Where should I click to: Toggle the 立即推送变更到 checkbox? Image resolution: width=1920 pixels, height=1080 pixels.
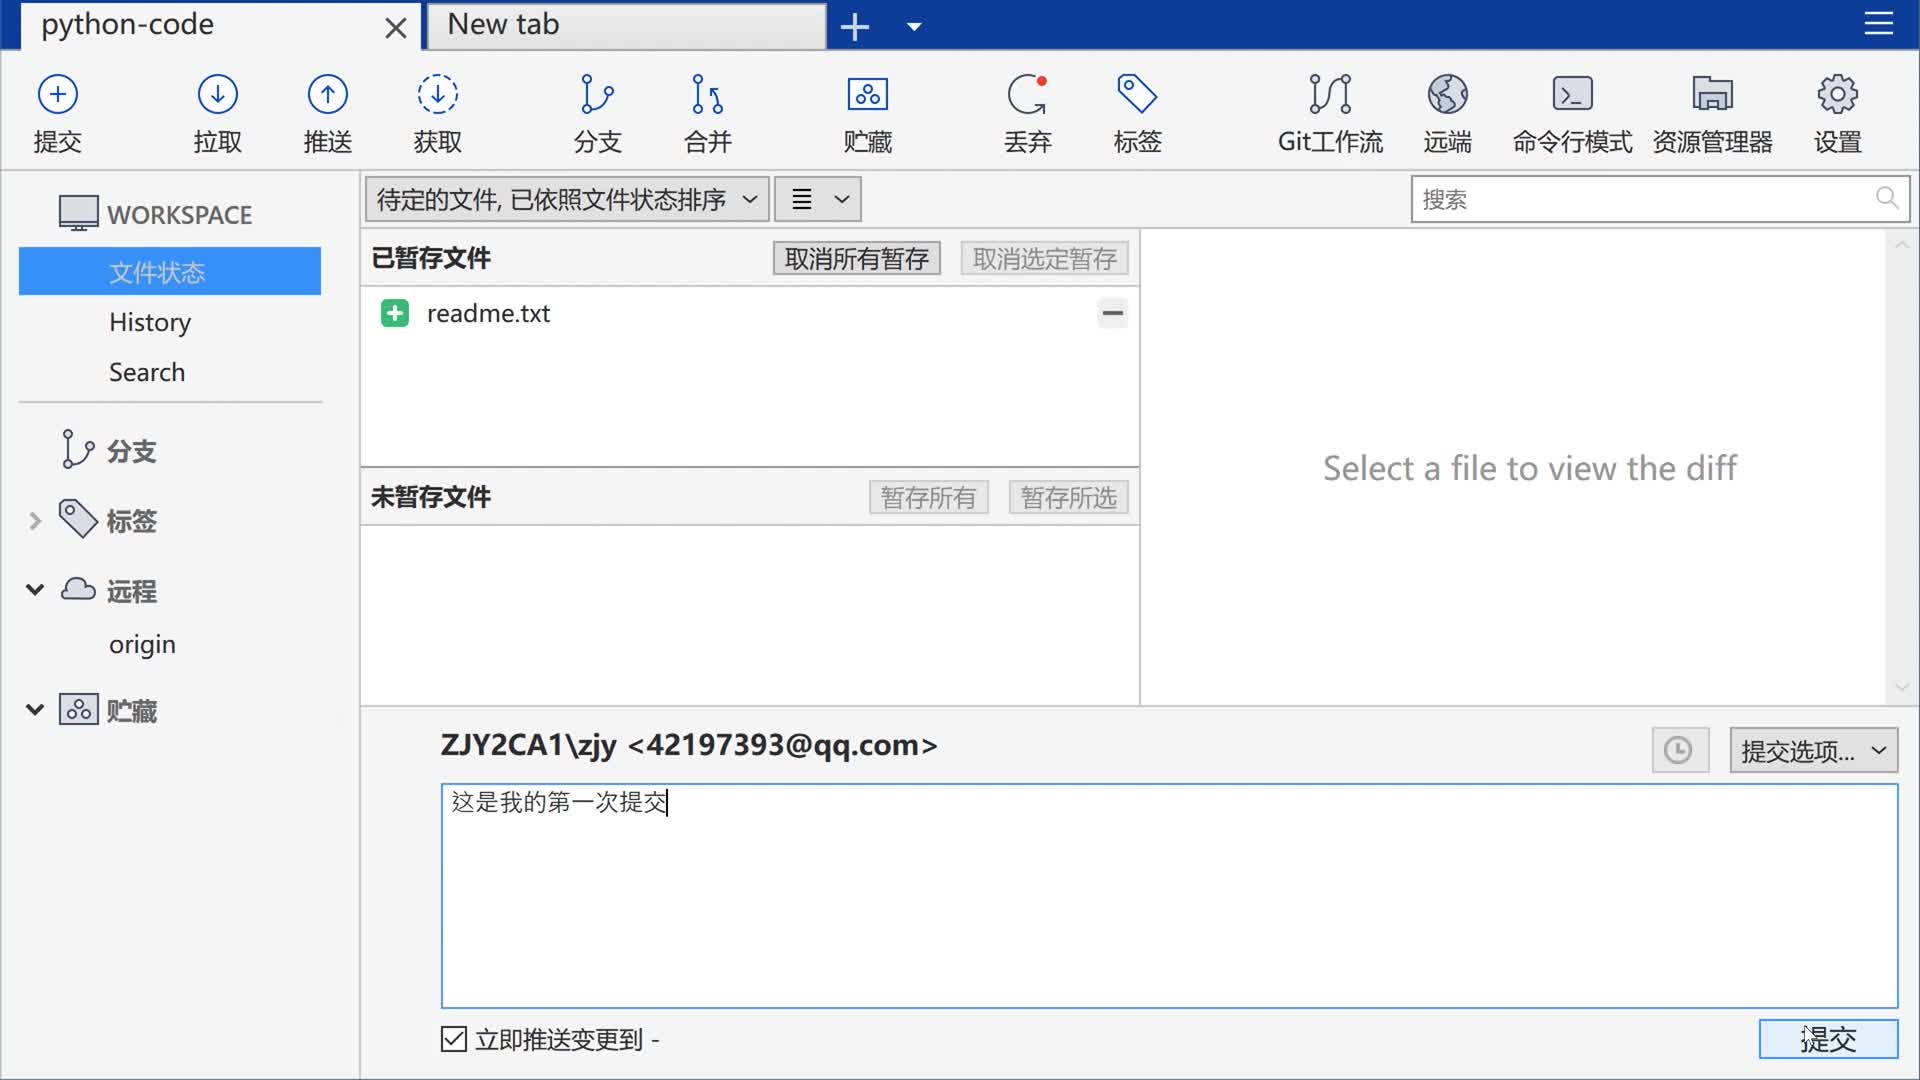(454, 1039)
